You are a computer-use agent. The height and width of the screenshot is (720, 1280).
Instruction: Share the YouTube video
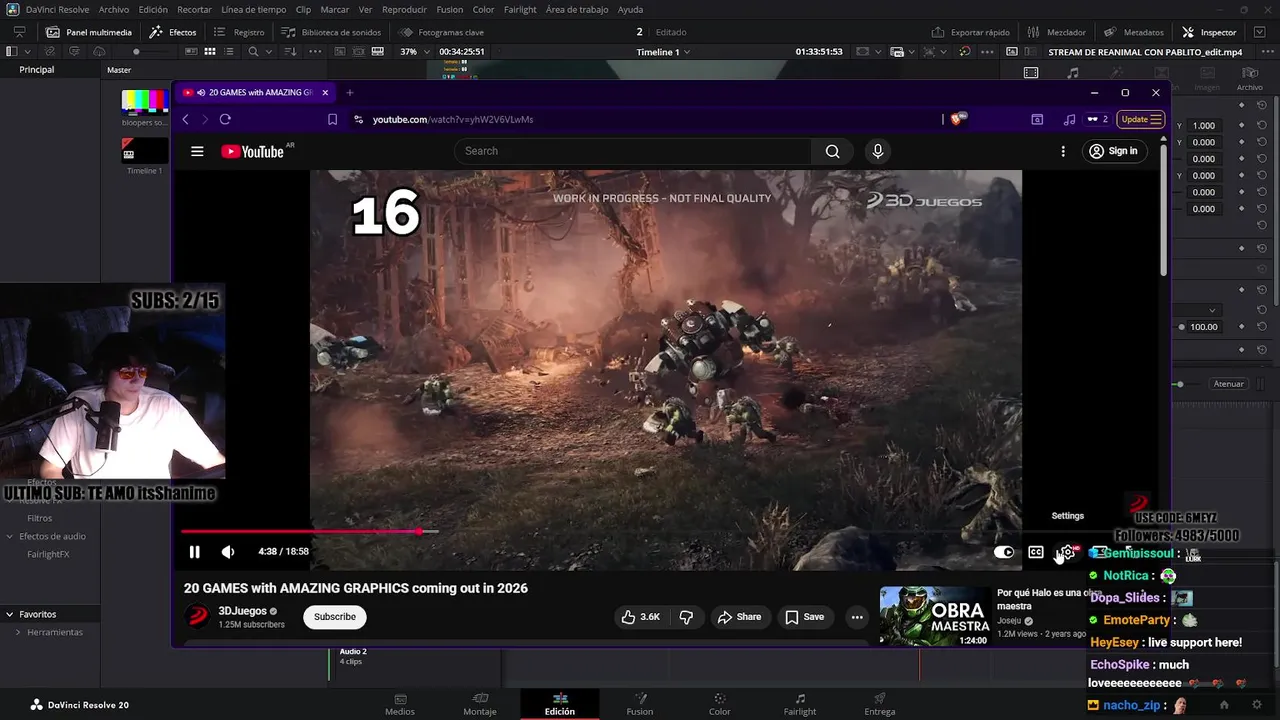click(739, 617)
